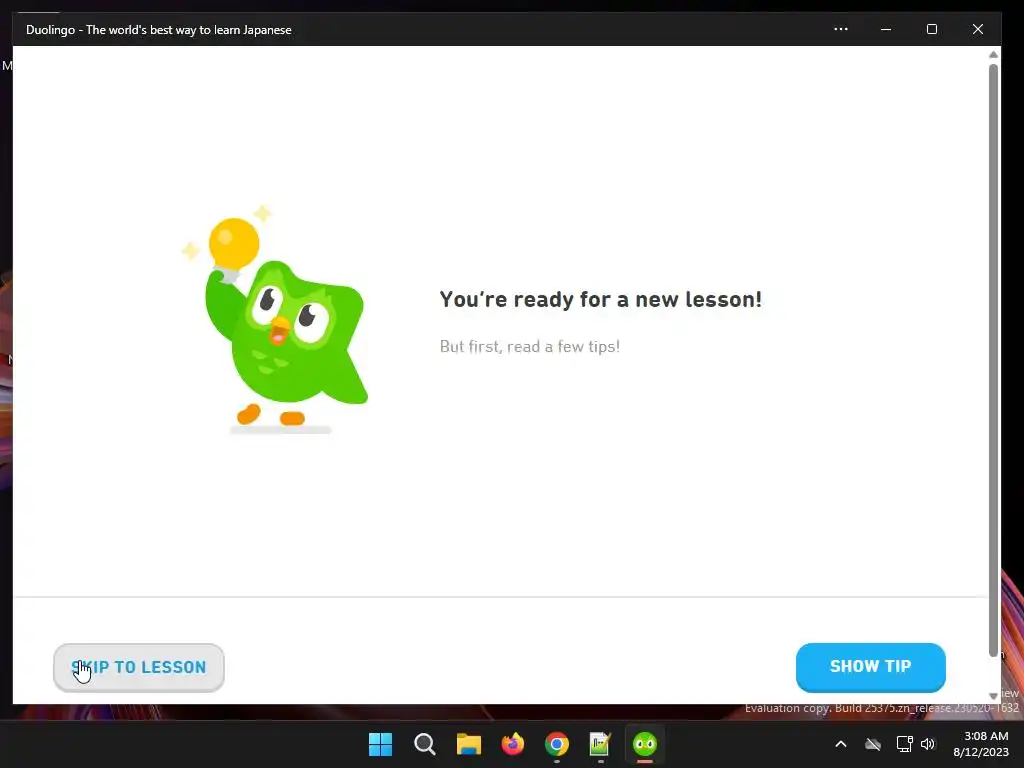Viewport: 1024px width, 768px height.
Task: Click the scrollbar down arrow
Action: pos(993,696)
